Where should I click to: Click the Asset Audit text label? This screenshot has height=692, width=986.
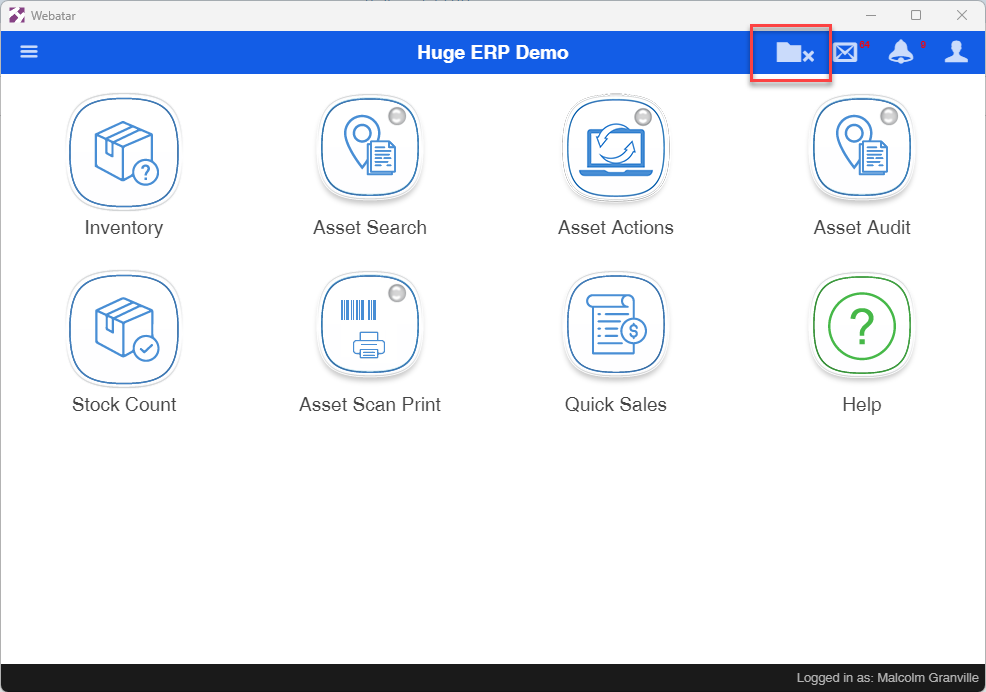[x=862, y=228]
